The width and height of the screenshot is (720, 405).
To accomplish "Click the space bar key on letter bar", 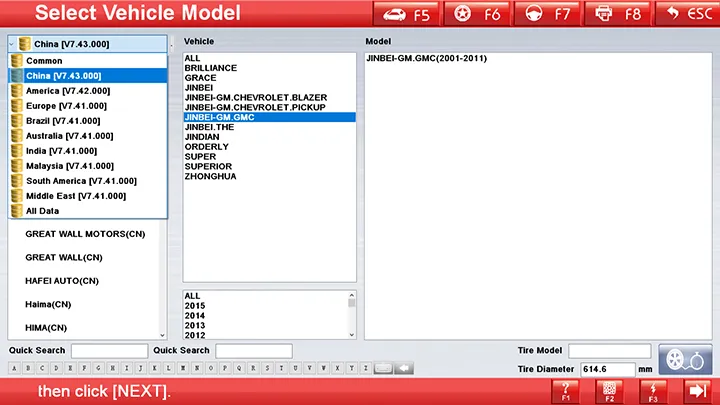I will pos(383,368).
